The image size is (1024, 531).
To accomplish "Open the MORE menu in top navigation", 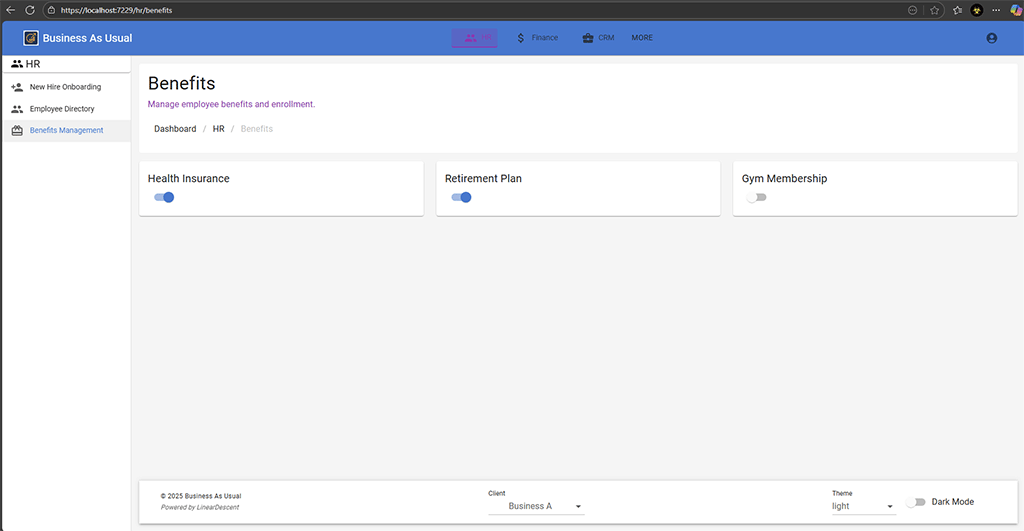I will pyautogui.click(x=642, y=38).
